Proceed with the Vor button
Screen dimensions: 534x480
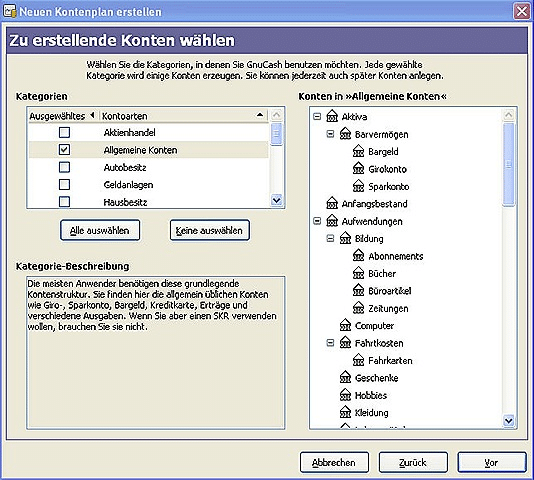492,462
